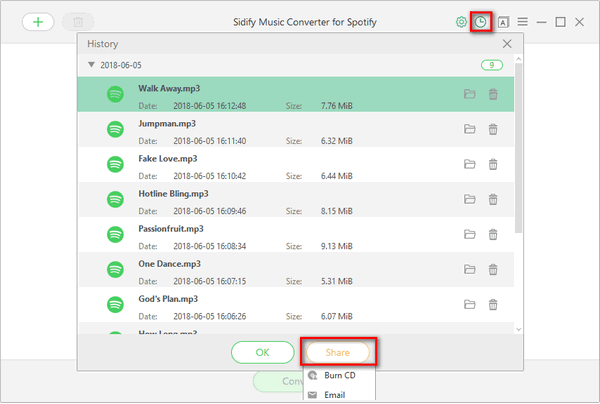600x404 pixels.
Task: Click the 9.13 MiB size value
Action: point(336,246)
